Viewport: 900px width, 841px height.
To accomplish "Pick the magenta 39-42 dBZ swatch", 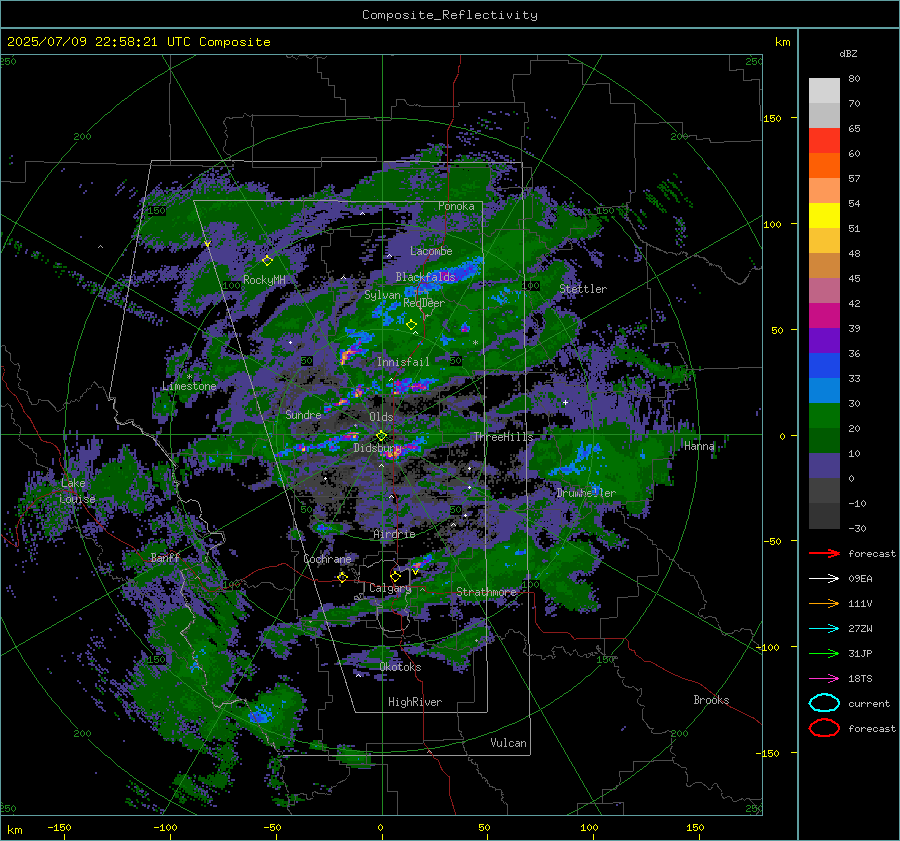I will (x=824, y=316).
